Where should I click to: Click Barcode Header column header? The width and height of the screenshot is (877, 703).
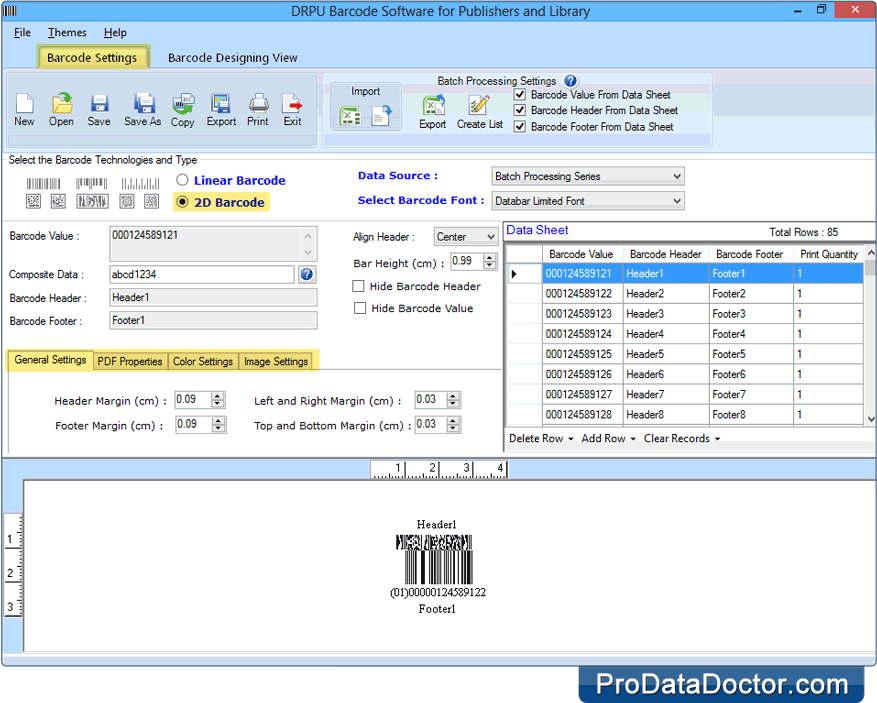(666, 254)
